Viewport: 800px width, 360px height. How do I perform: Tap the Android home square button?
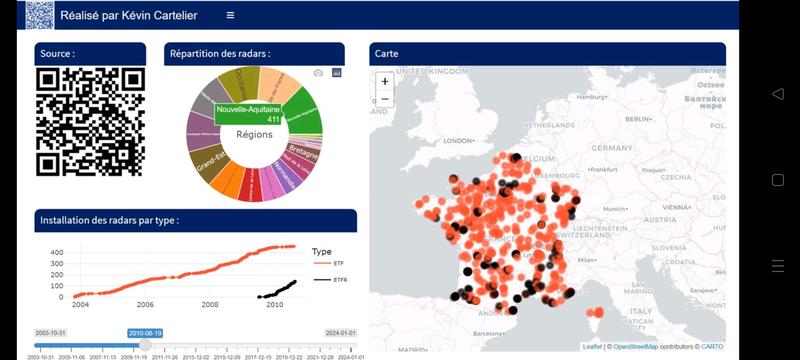[x=778, y=179]
